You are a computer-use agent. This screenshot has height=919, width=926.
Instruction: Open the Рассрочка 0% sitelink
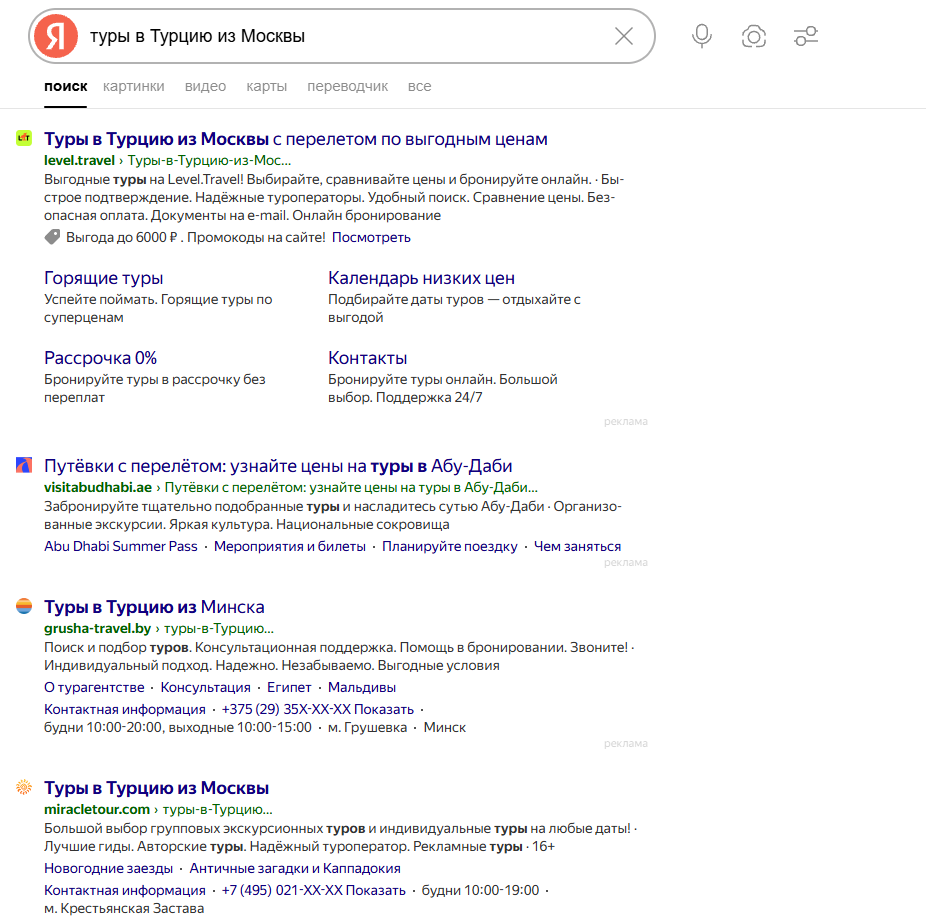(x=100, y=358)
